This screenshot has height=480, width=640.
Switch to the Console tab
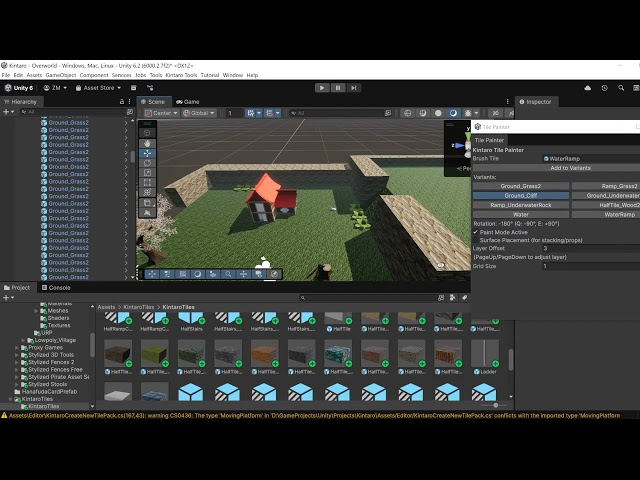56,288
